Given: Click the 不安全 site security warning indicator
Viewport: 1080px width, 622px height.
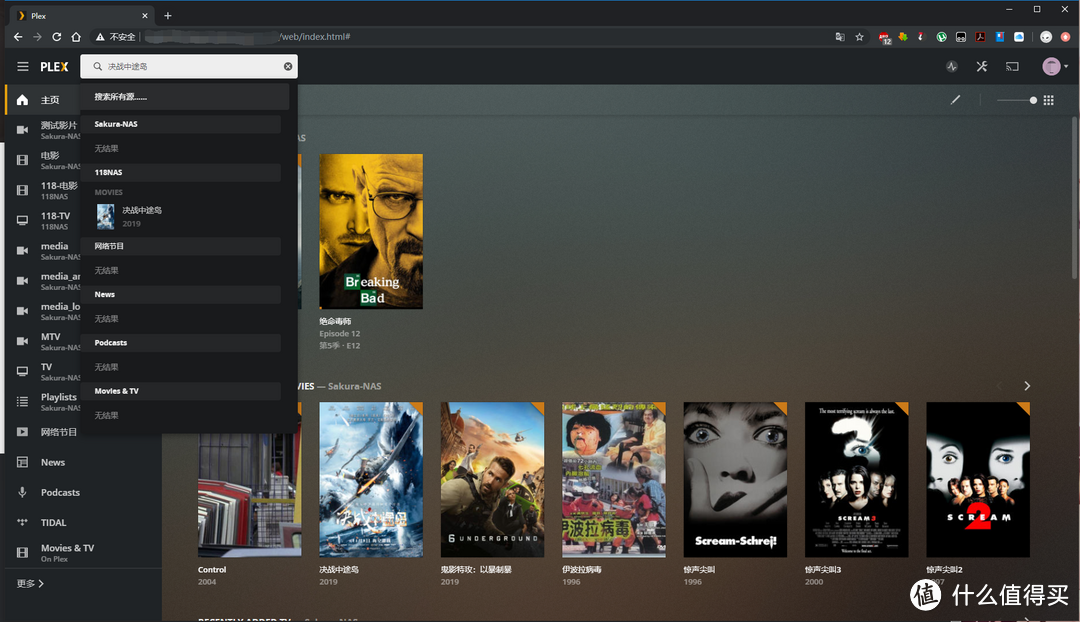Looking at the screenshot, I should tap(115, 37).
